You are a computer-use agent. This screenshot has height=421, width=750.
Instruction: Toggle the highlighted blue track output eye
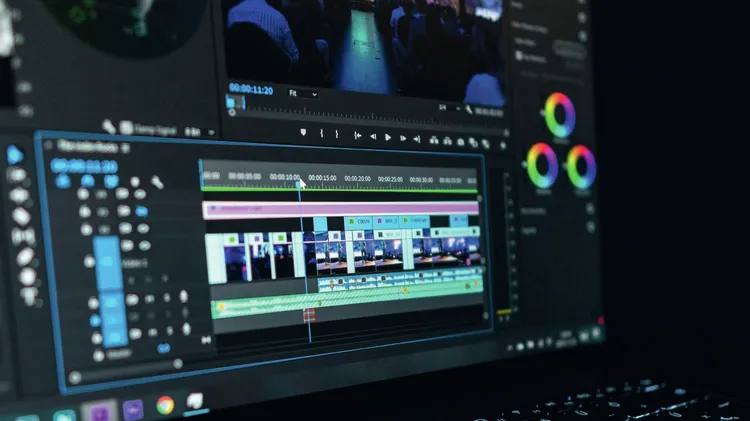pyautogui.click(x=142, y=211)
